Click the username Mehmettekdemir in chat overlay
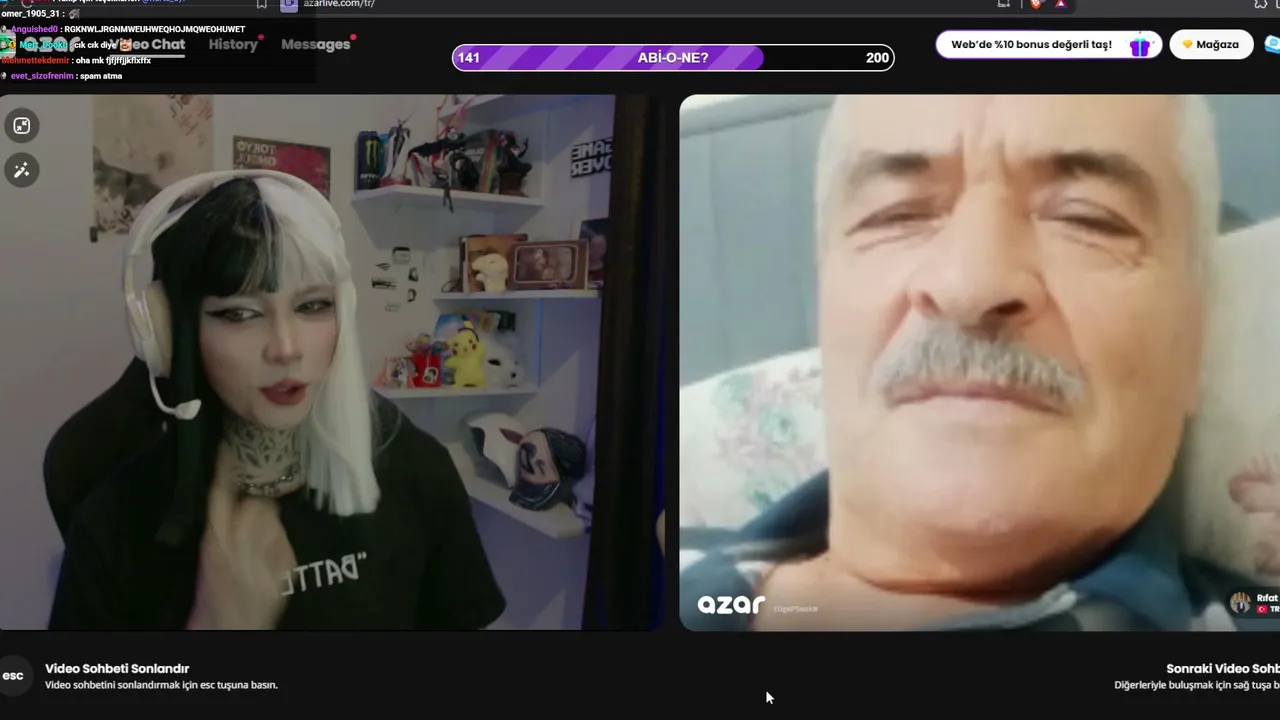Viewport: 1280px width, 720px height. [35, 61]
